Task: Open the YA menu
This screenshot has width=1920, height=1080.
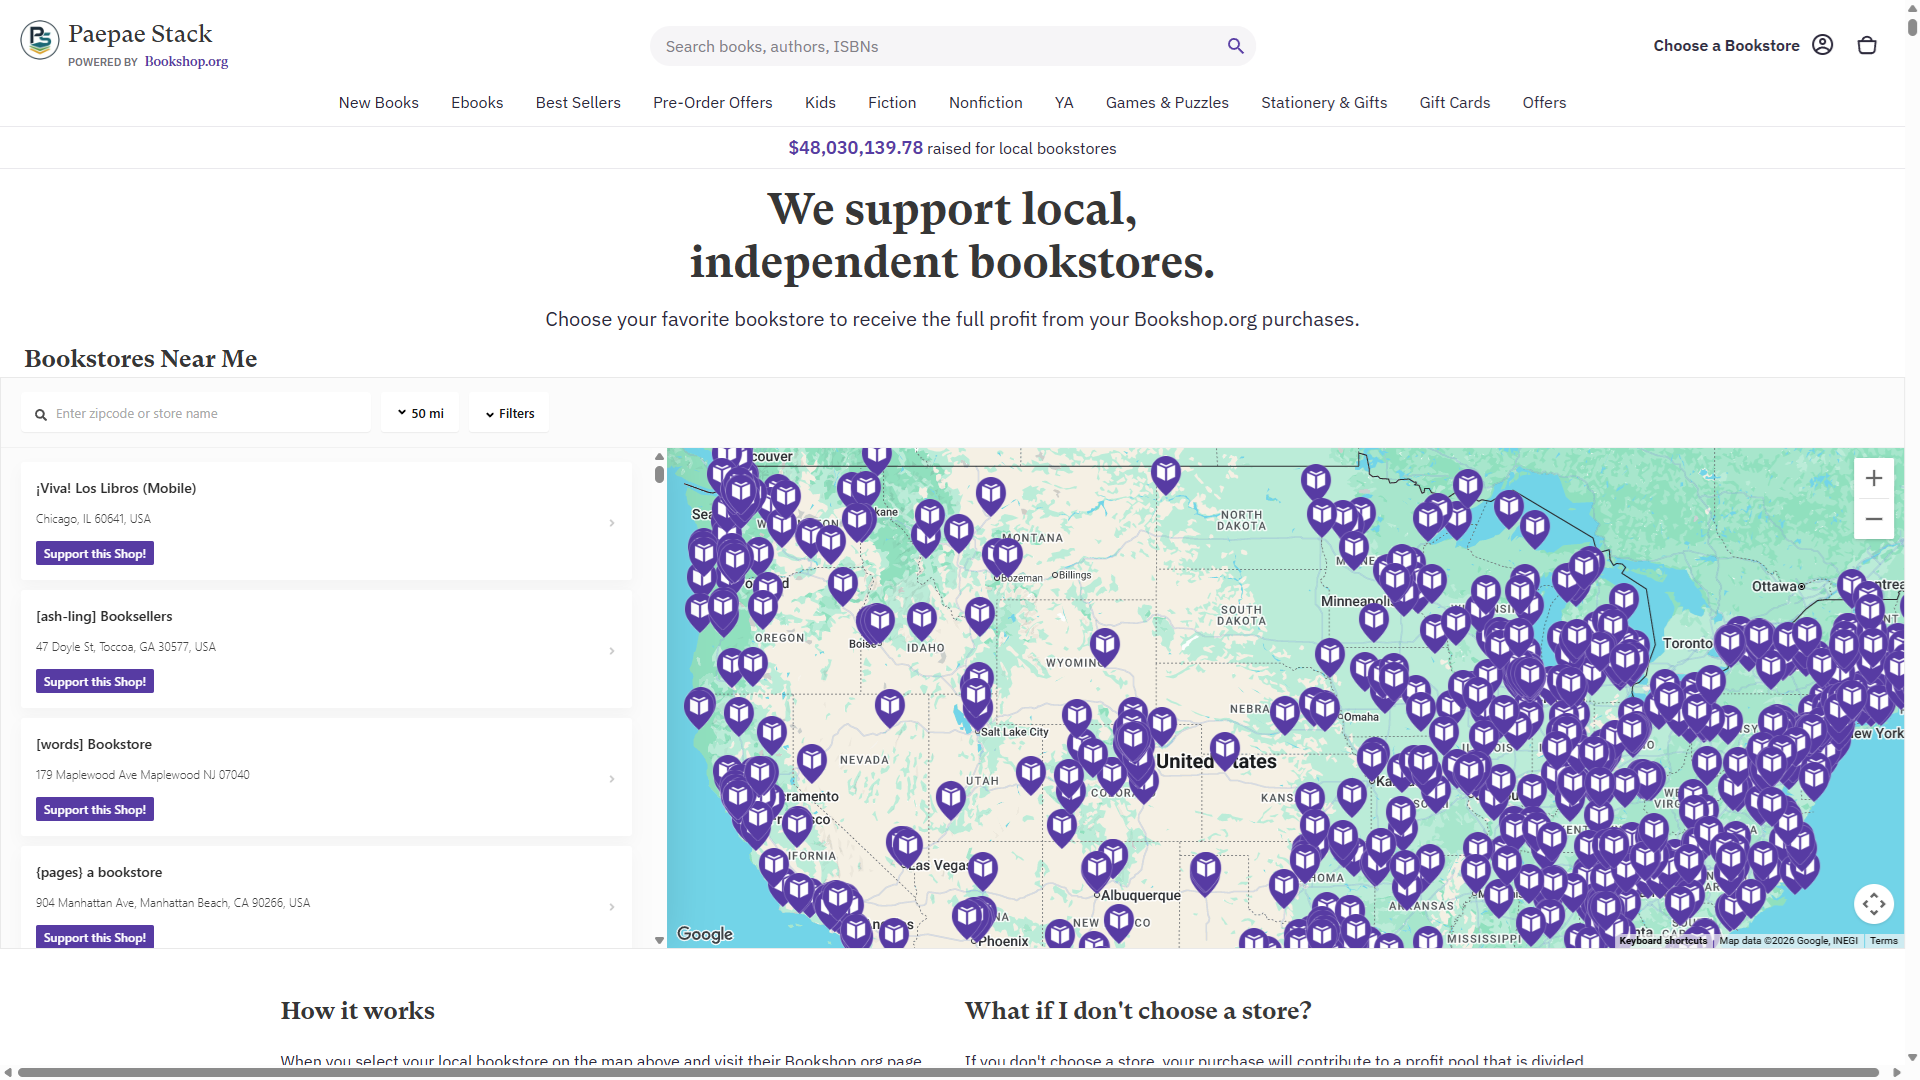Action: (x=1064, y=103)
